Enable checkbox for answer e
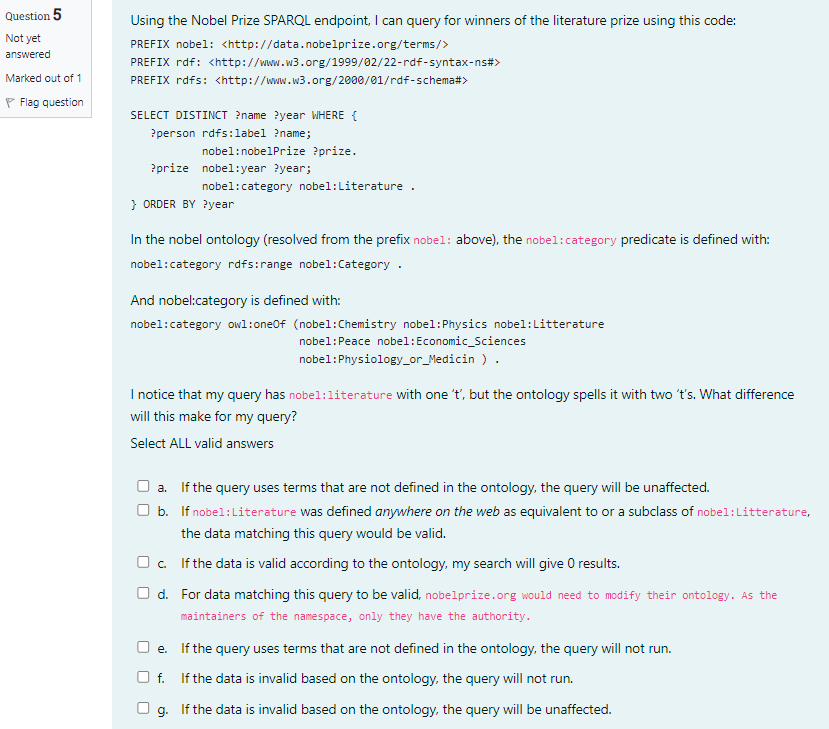 coord(143,647)
